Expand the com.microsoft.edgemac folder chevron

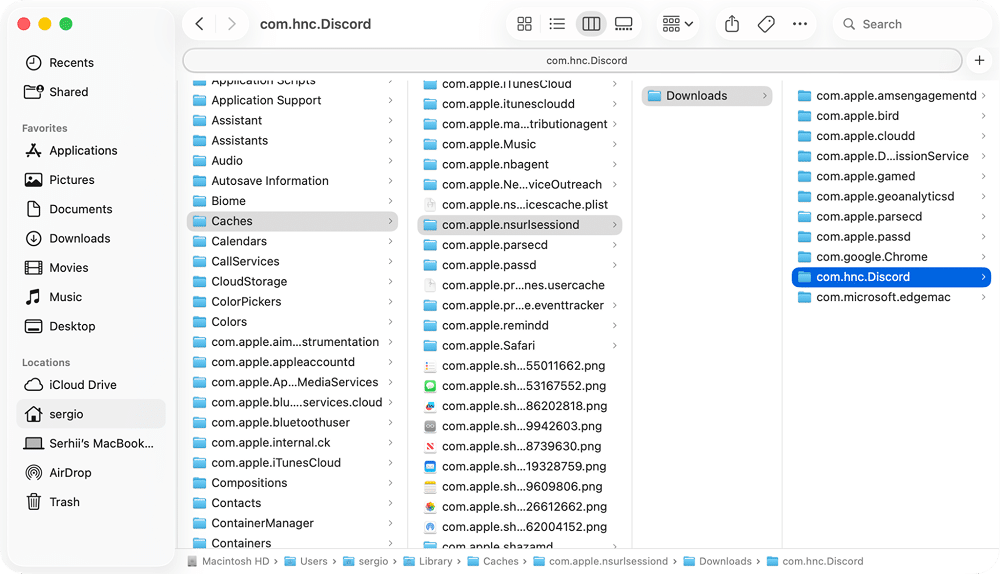(983, 297)
